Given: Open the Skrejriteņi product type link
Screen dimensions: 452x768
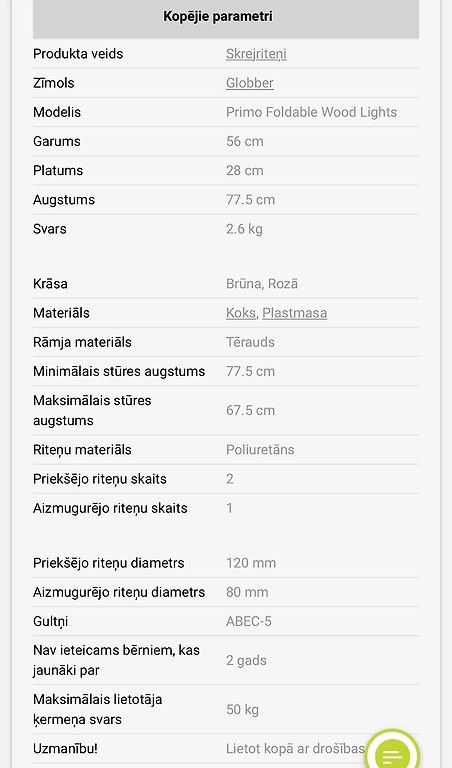Looking at the screenshot, I should [x=256, y=54].
